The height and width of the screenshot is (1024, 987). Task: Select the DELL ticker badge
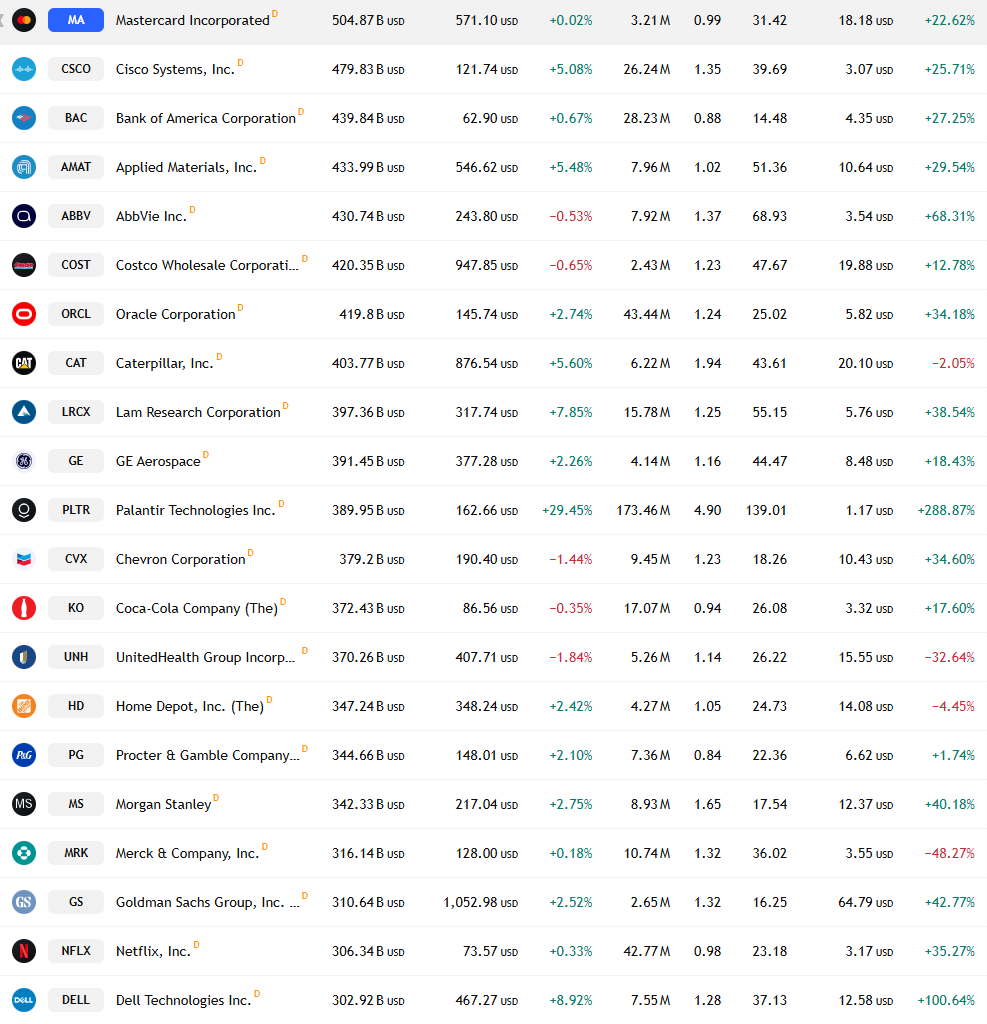pos(76,1000)
